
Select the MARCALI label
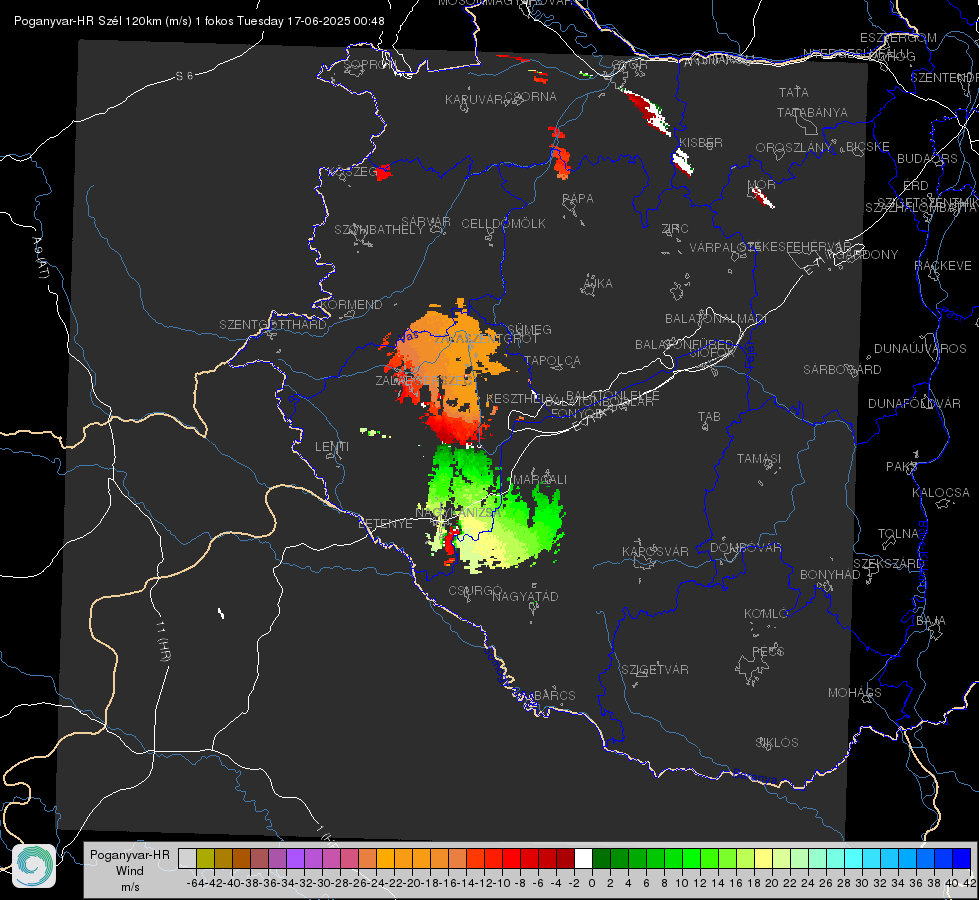point(540,479)
